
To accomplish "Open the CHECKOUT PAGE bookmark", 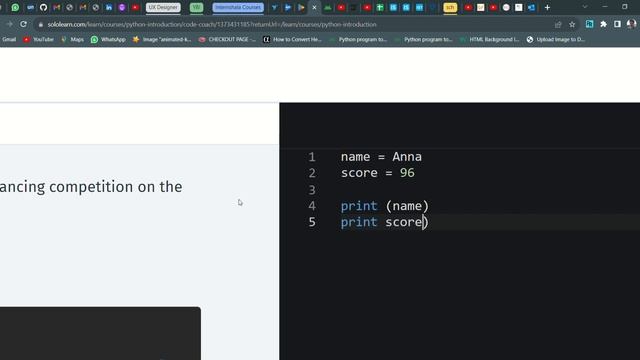I will coord(227,39).
